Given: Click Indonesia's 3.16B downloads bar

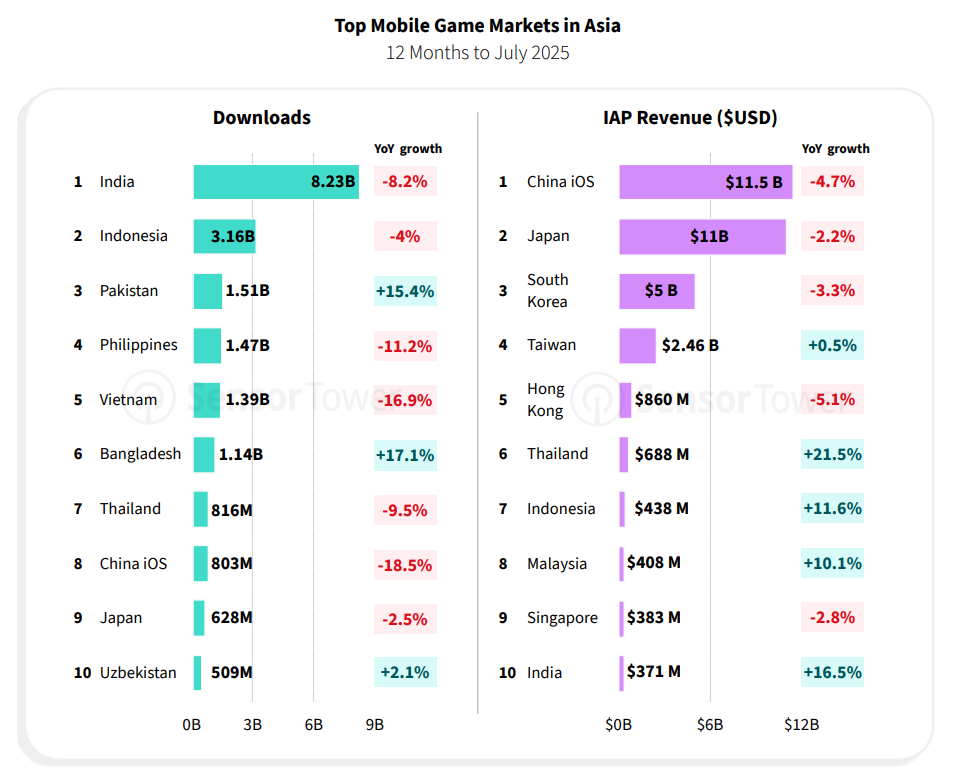Looking at the screenshot, I should point(224,237).
